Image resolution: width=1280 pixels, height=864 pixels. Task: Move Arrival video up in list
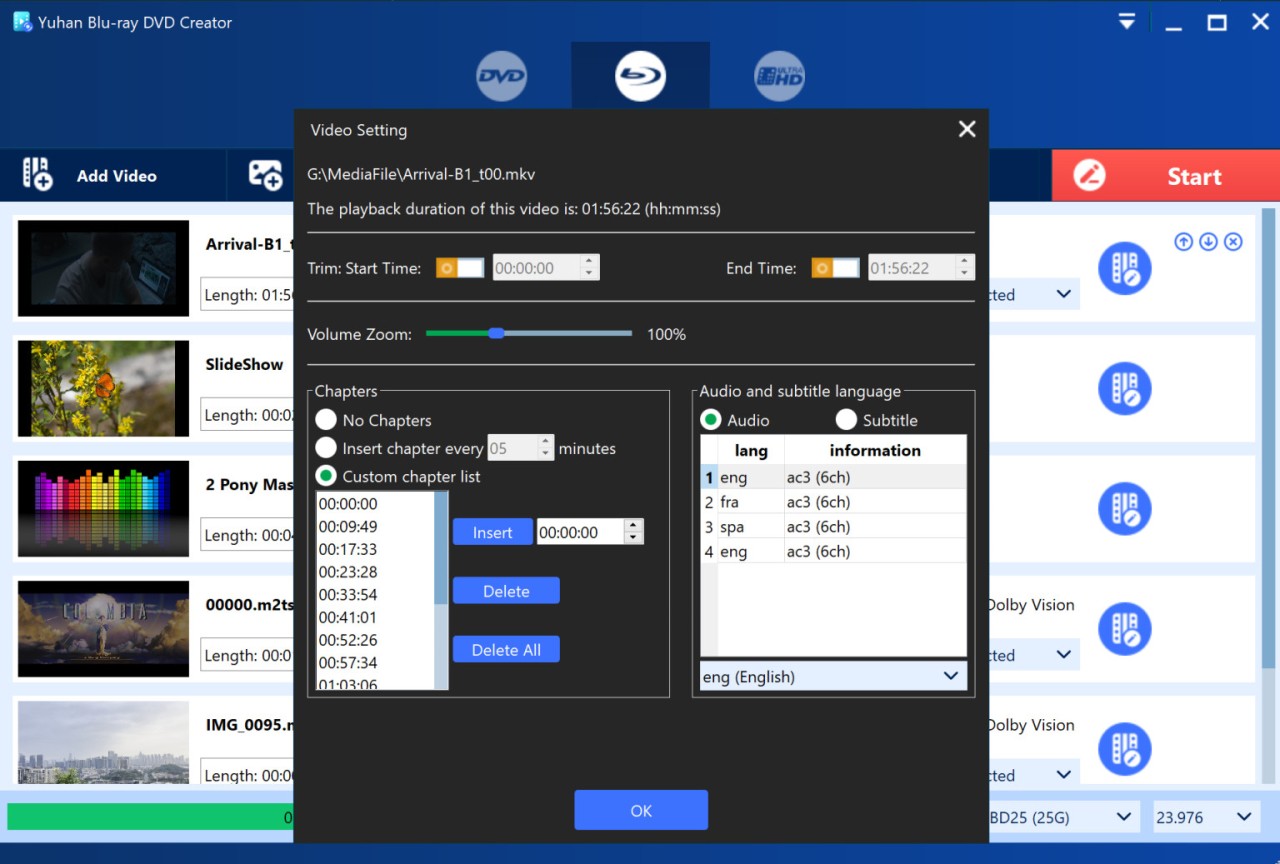tap(1183, 242)
